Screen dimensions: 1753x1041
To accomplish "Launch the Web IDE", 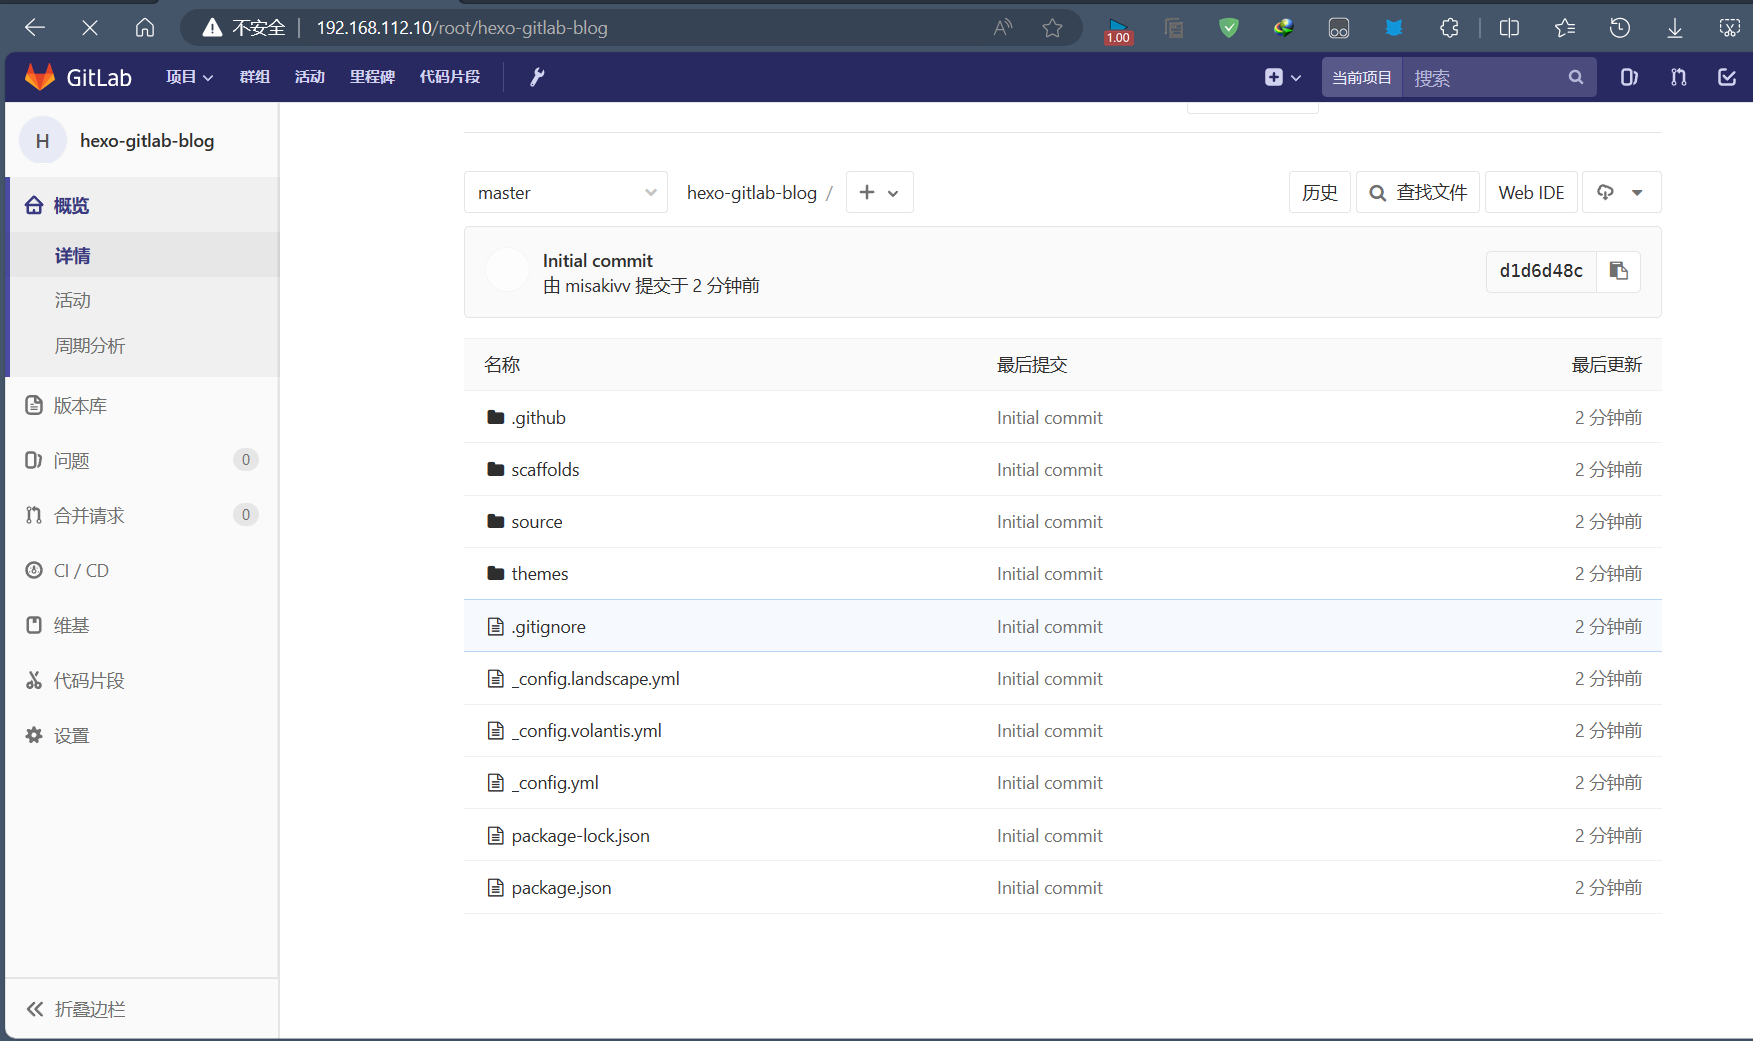I will tap(1531, 192).
